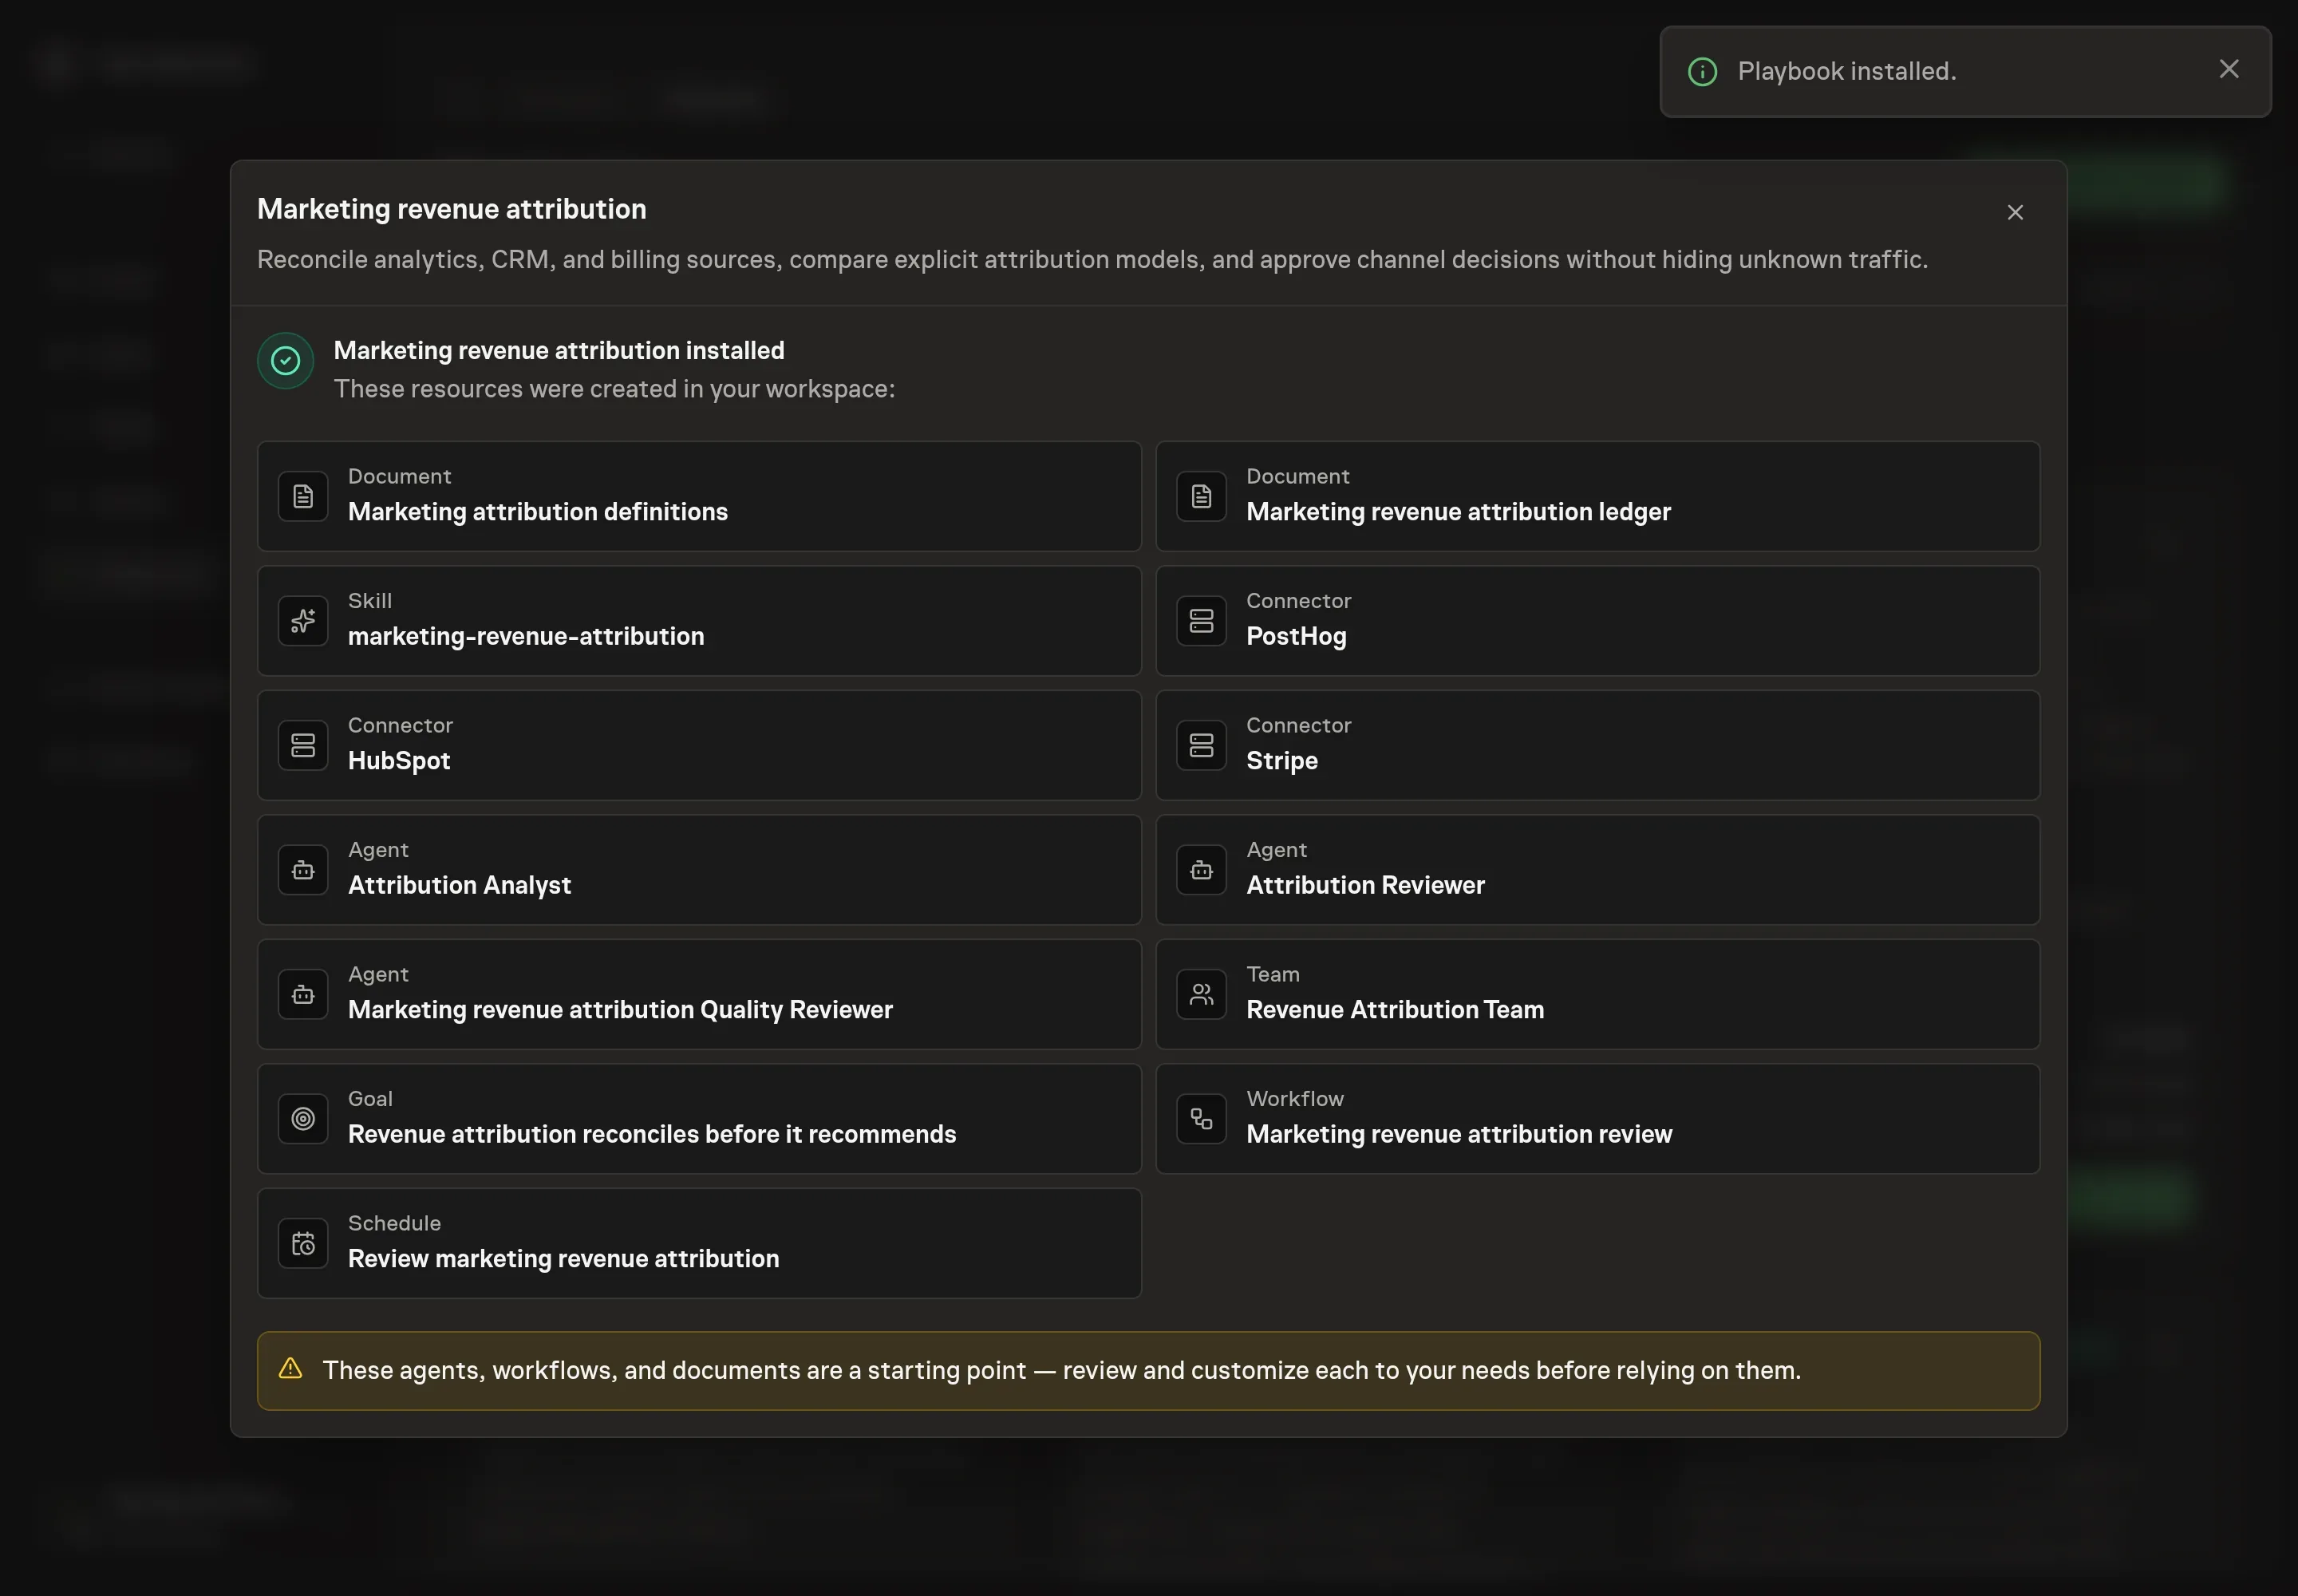The height and width of the screenshot is (1596, 2298).
Task: Open the Revenue Attribution Team name
Action: 1395,1009
